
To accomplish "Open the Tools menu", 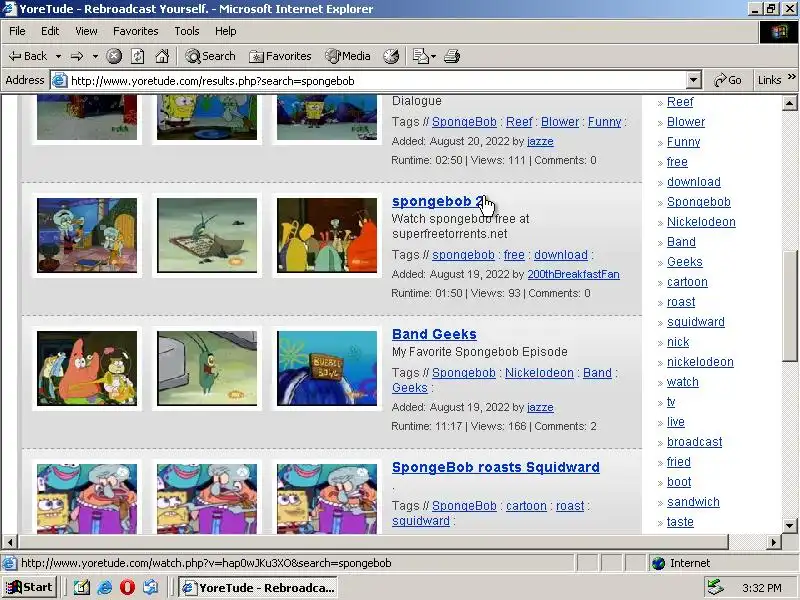I will pyautogui.click(x=187, y=31).
